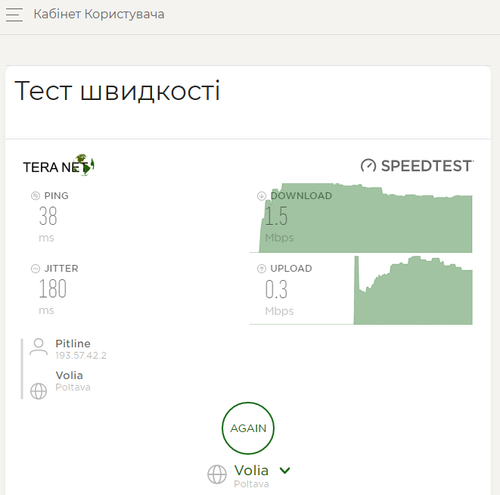
Task: Click the DOWNLOAD label
Action: [x=301, y=196]
